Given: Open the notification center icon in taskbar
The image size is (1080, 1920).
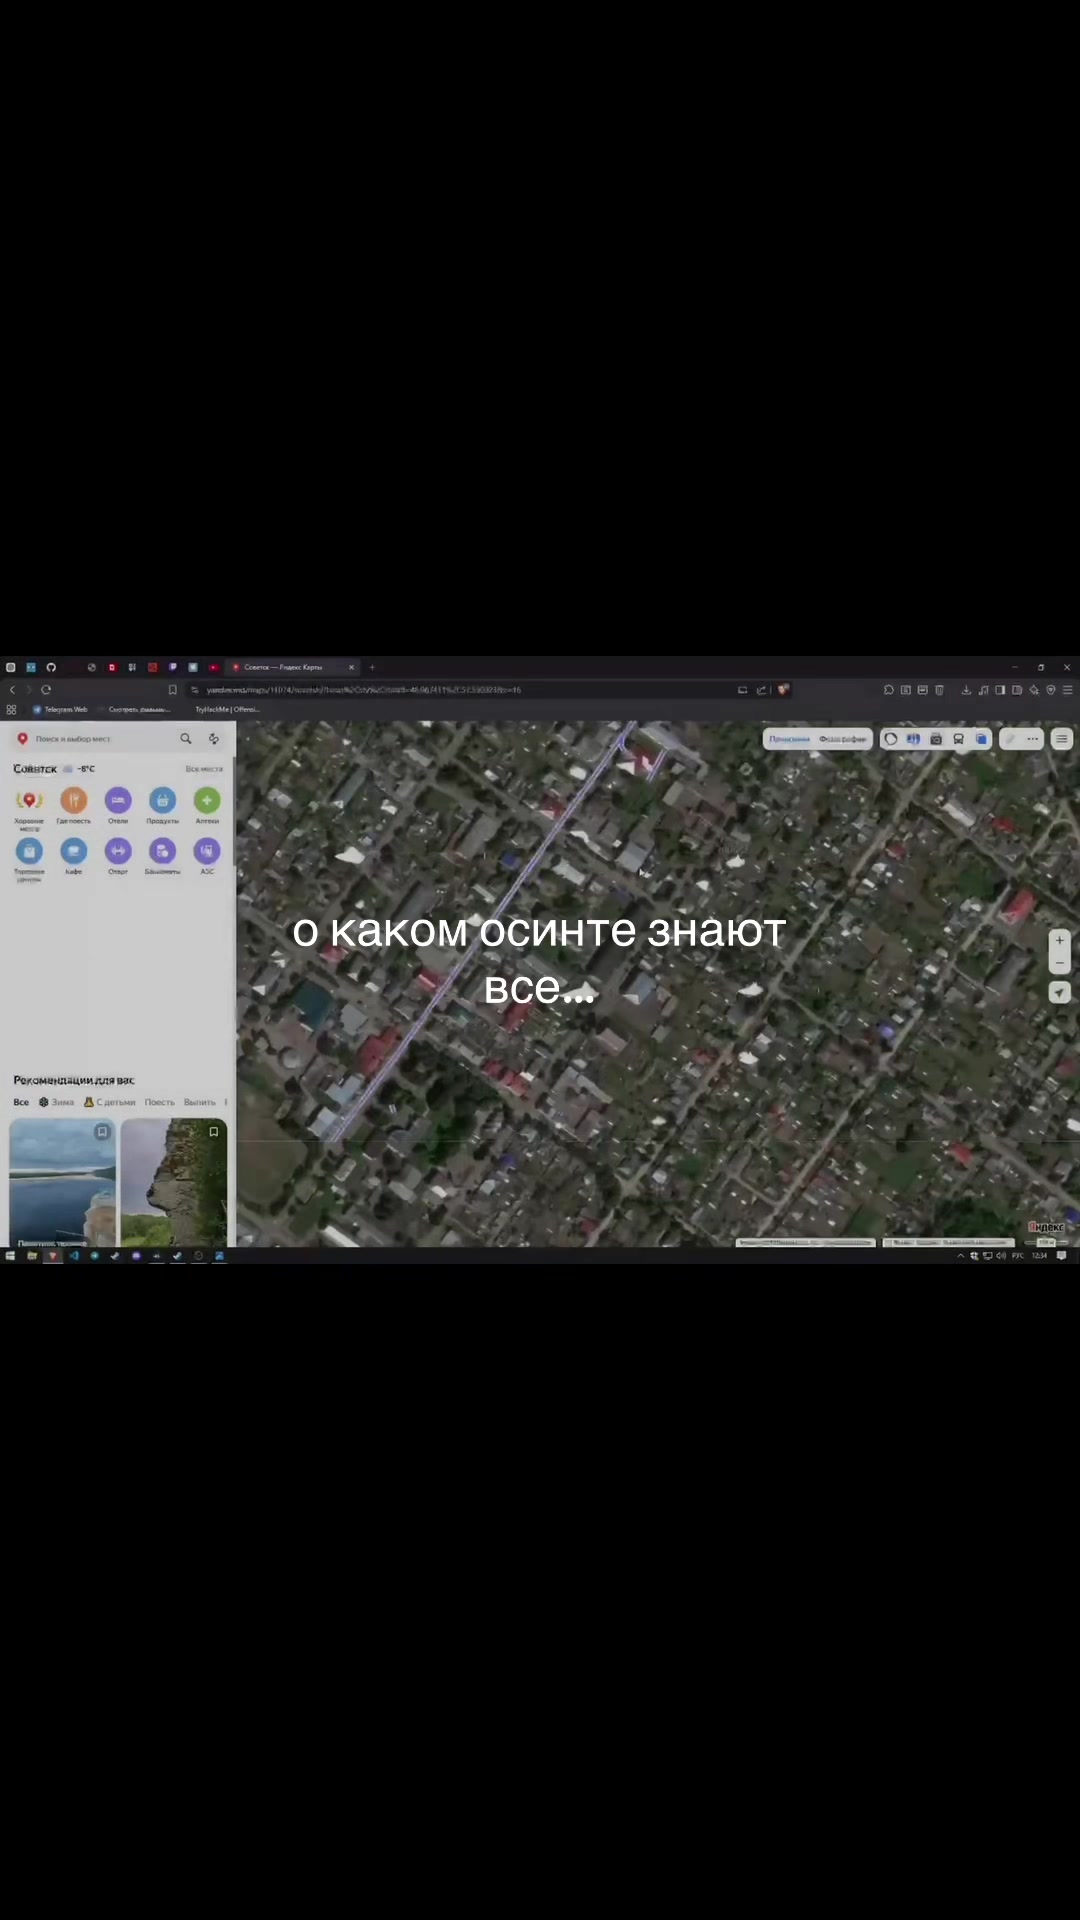Looking at the screenshot, I should pos(1062,1256).
